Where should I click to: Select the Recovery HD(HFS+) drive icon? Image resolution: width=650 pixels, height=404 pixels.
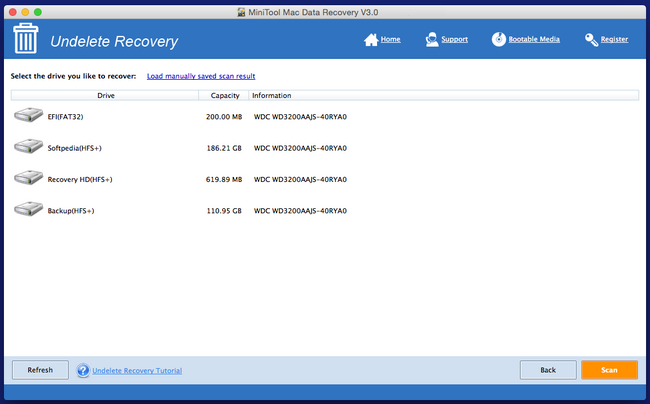coord(28,177)
